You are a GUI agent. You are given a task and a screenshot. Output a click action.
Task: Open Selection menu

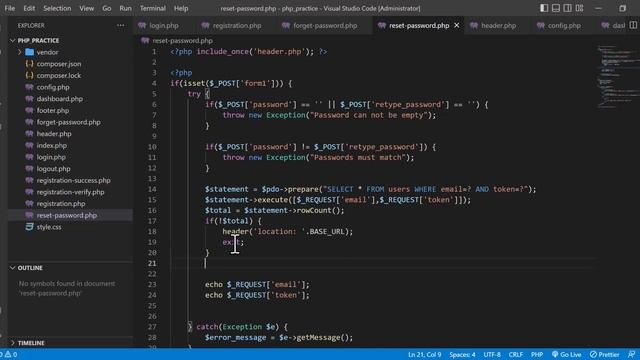57,8
